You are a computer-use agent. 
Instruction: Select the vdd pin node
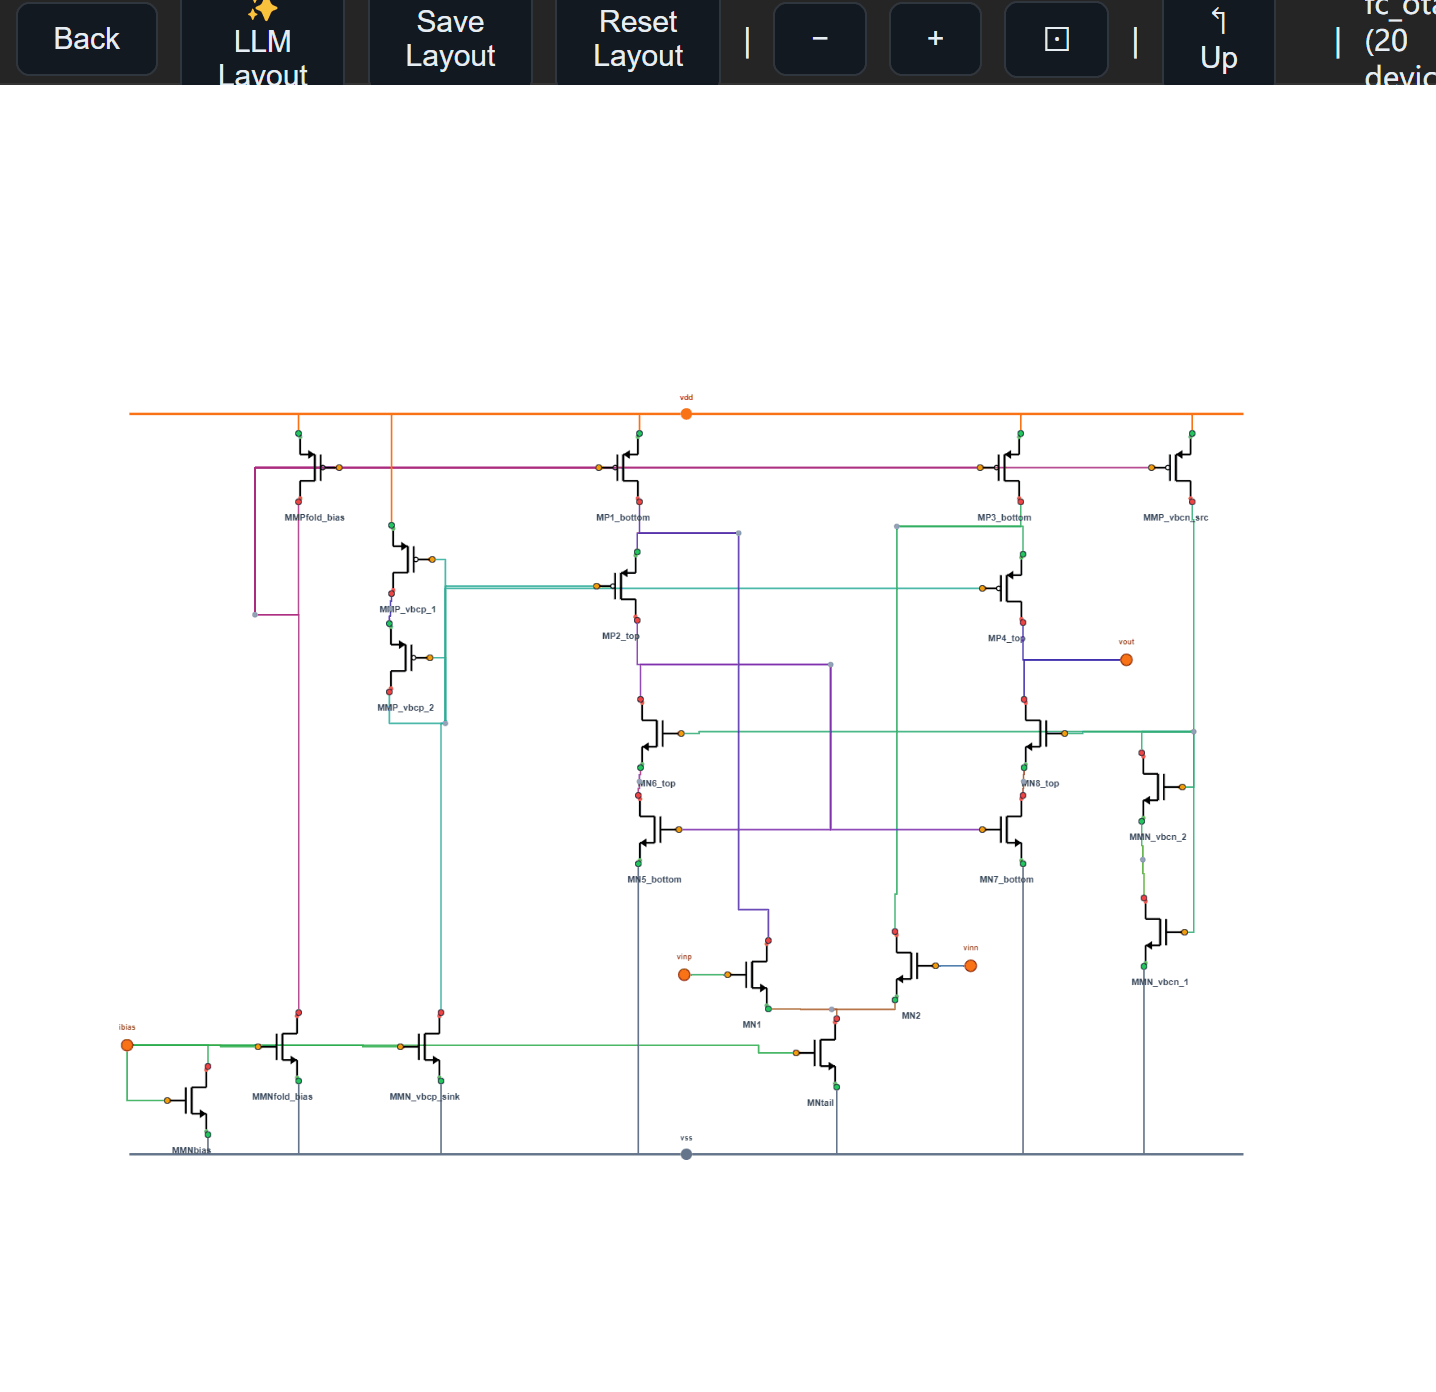point(686,413)
